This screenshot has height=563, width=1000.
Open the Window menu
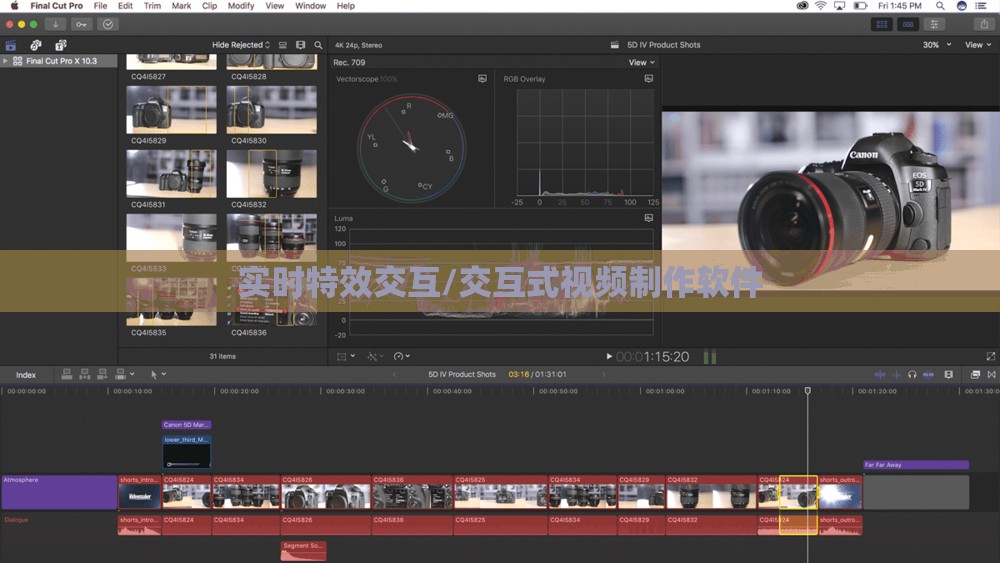(x=310, y=6)
